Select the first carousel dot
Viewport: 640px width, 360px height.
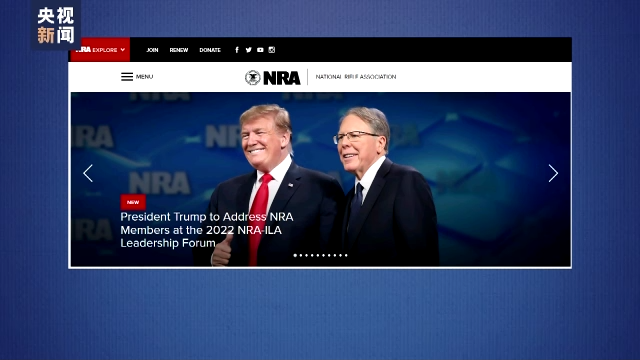pyautogui.click(x=295, y=256)
